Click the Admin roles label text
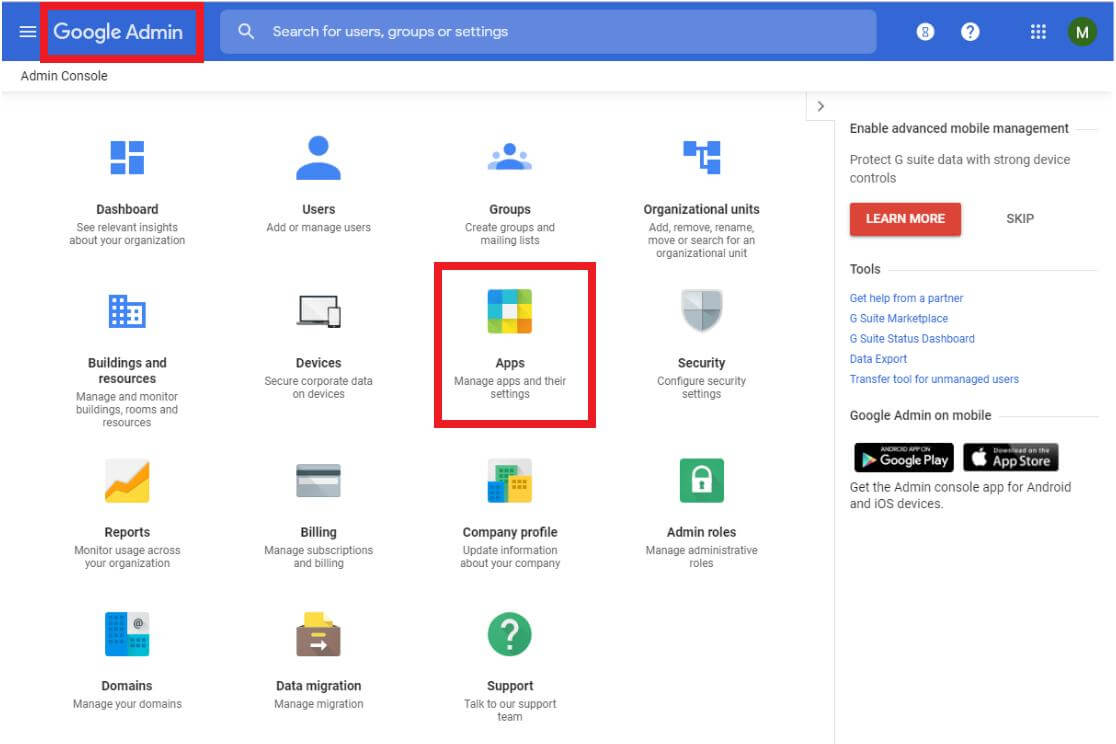 702,532
